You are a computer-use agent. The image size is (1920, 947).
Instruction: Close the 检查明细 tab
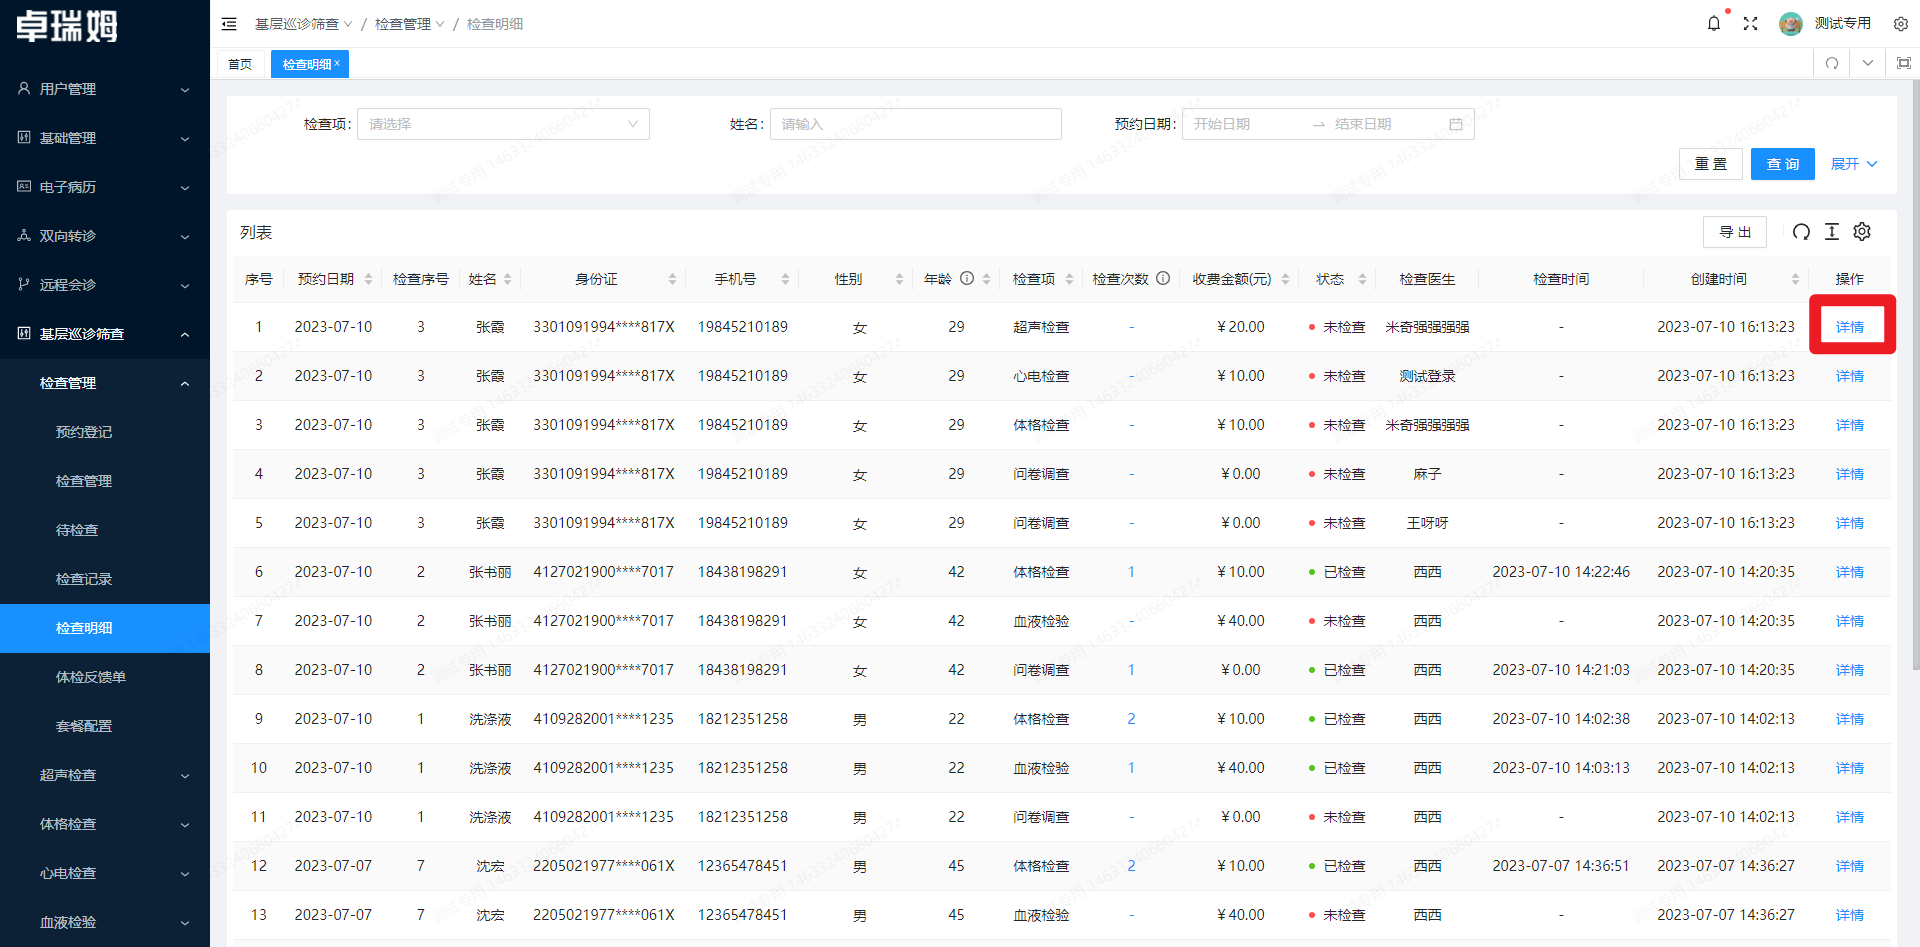click(x=337, y=63)
